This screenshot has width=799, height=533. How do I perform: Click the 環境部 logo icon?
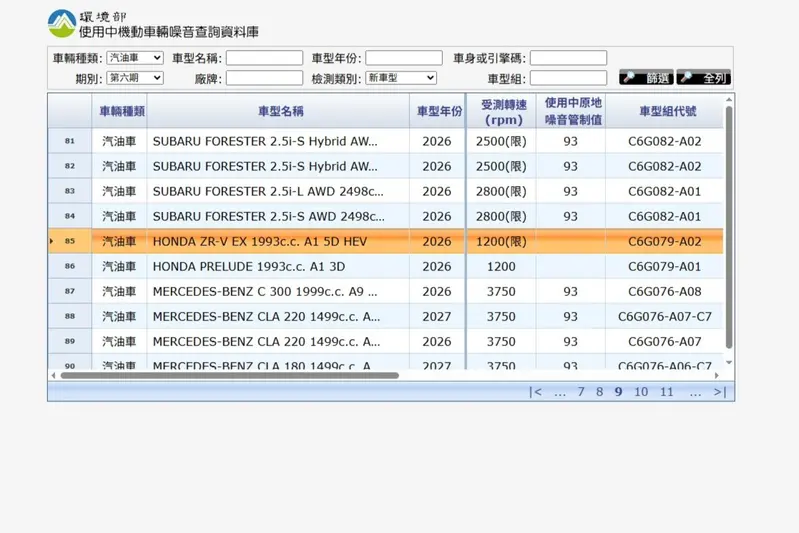[62, 23]
